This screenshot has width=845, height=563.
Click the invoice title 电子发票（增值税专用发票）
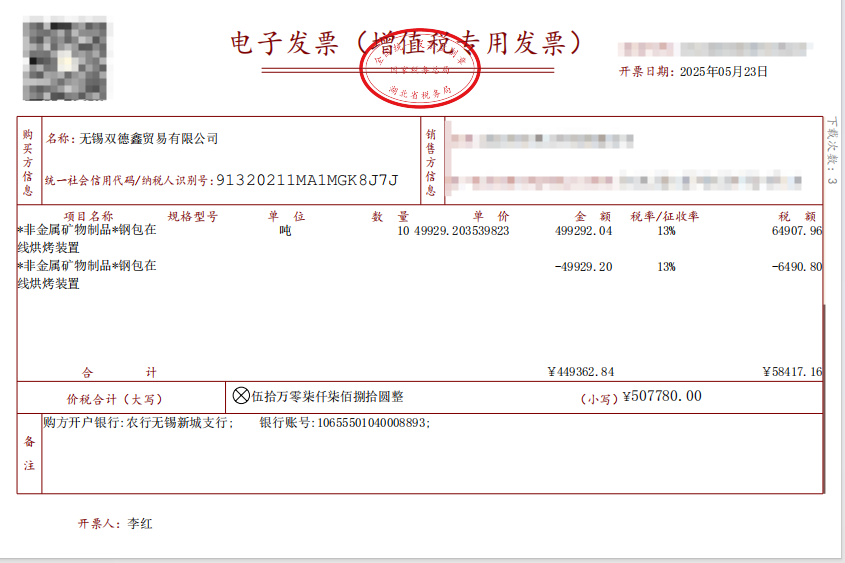coord(406,43)
